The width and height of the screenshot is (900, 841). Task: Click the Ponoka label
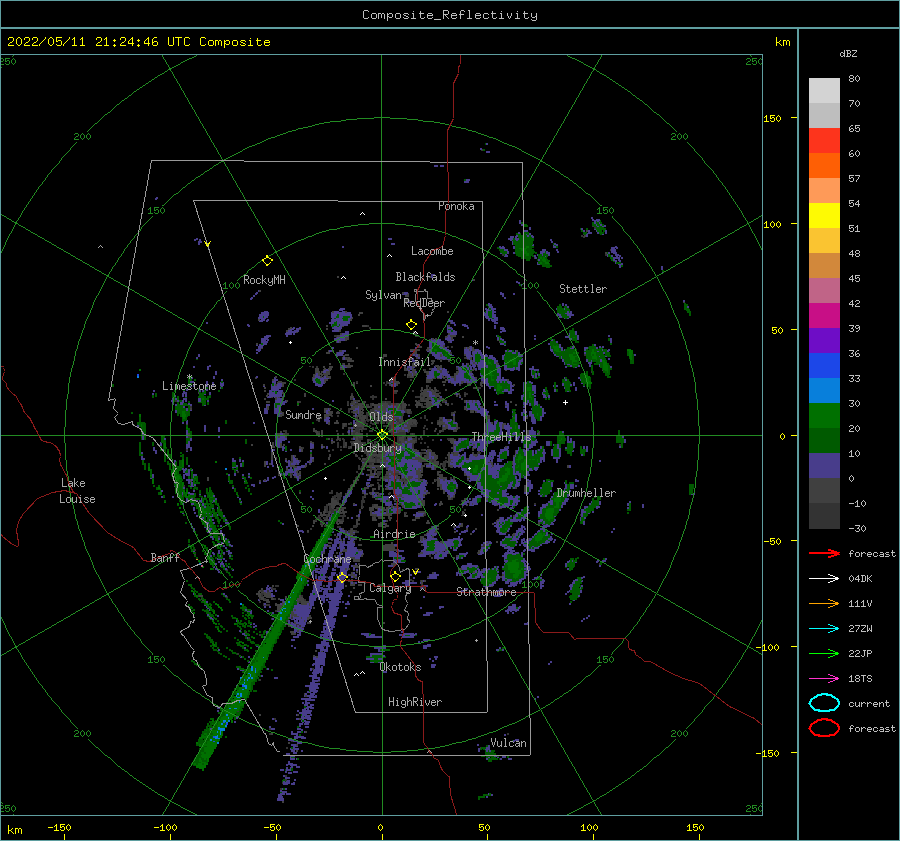[456, 207]
